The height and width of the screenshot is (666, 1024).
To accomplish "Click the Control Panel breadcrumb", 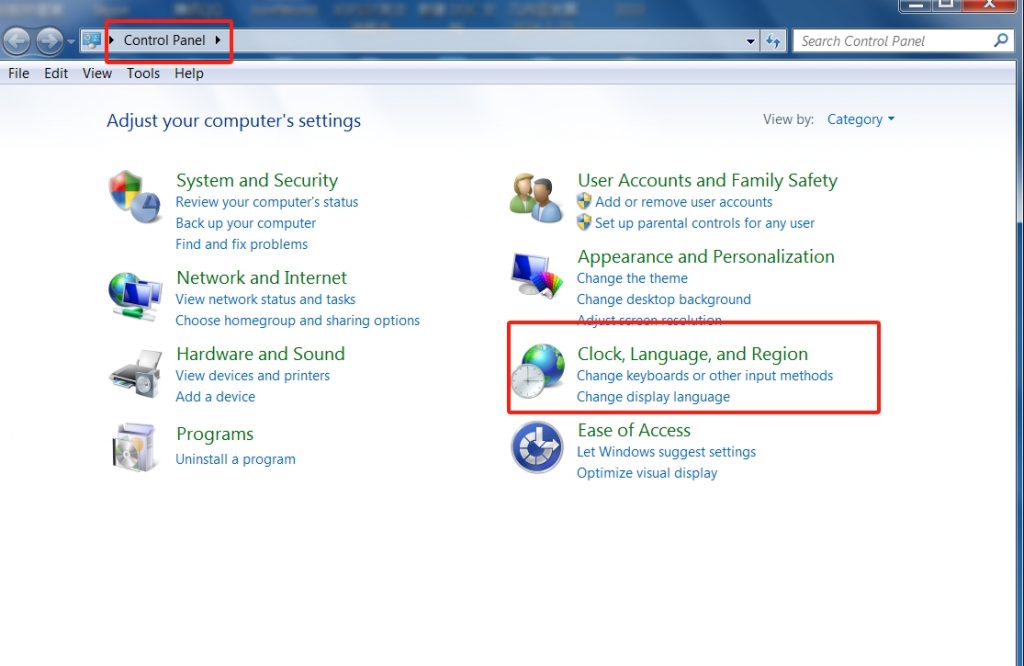I will click(x=165, y=40).
